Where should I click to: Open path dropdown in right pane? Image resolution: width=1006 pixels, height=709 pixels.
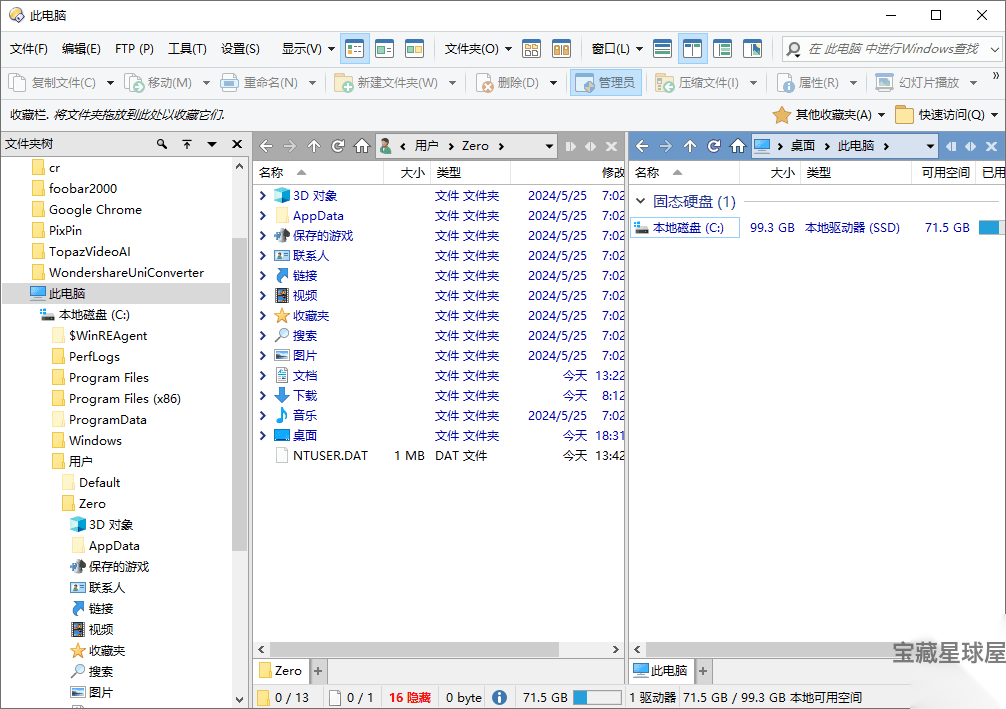[930, 146]
